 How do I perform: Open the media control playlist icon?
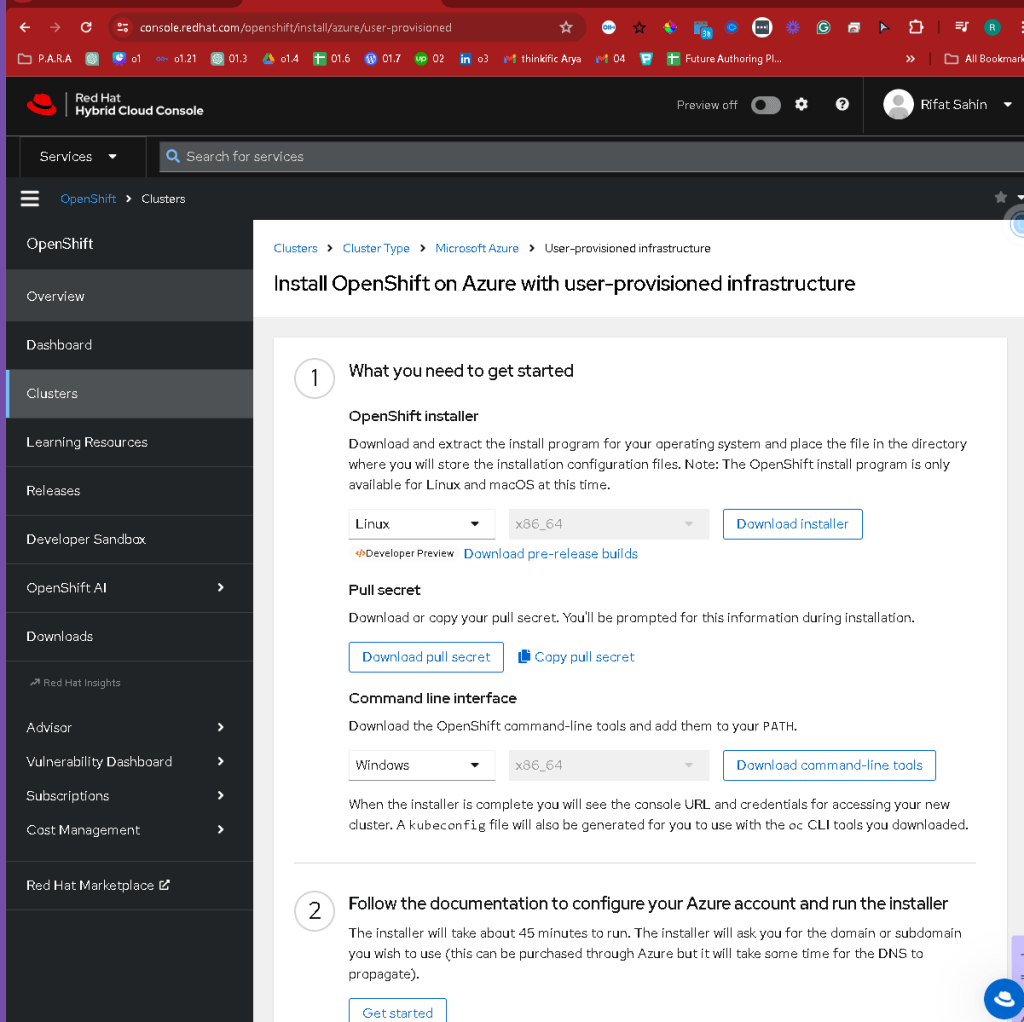pos(961,27)
